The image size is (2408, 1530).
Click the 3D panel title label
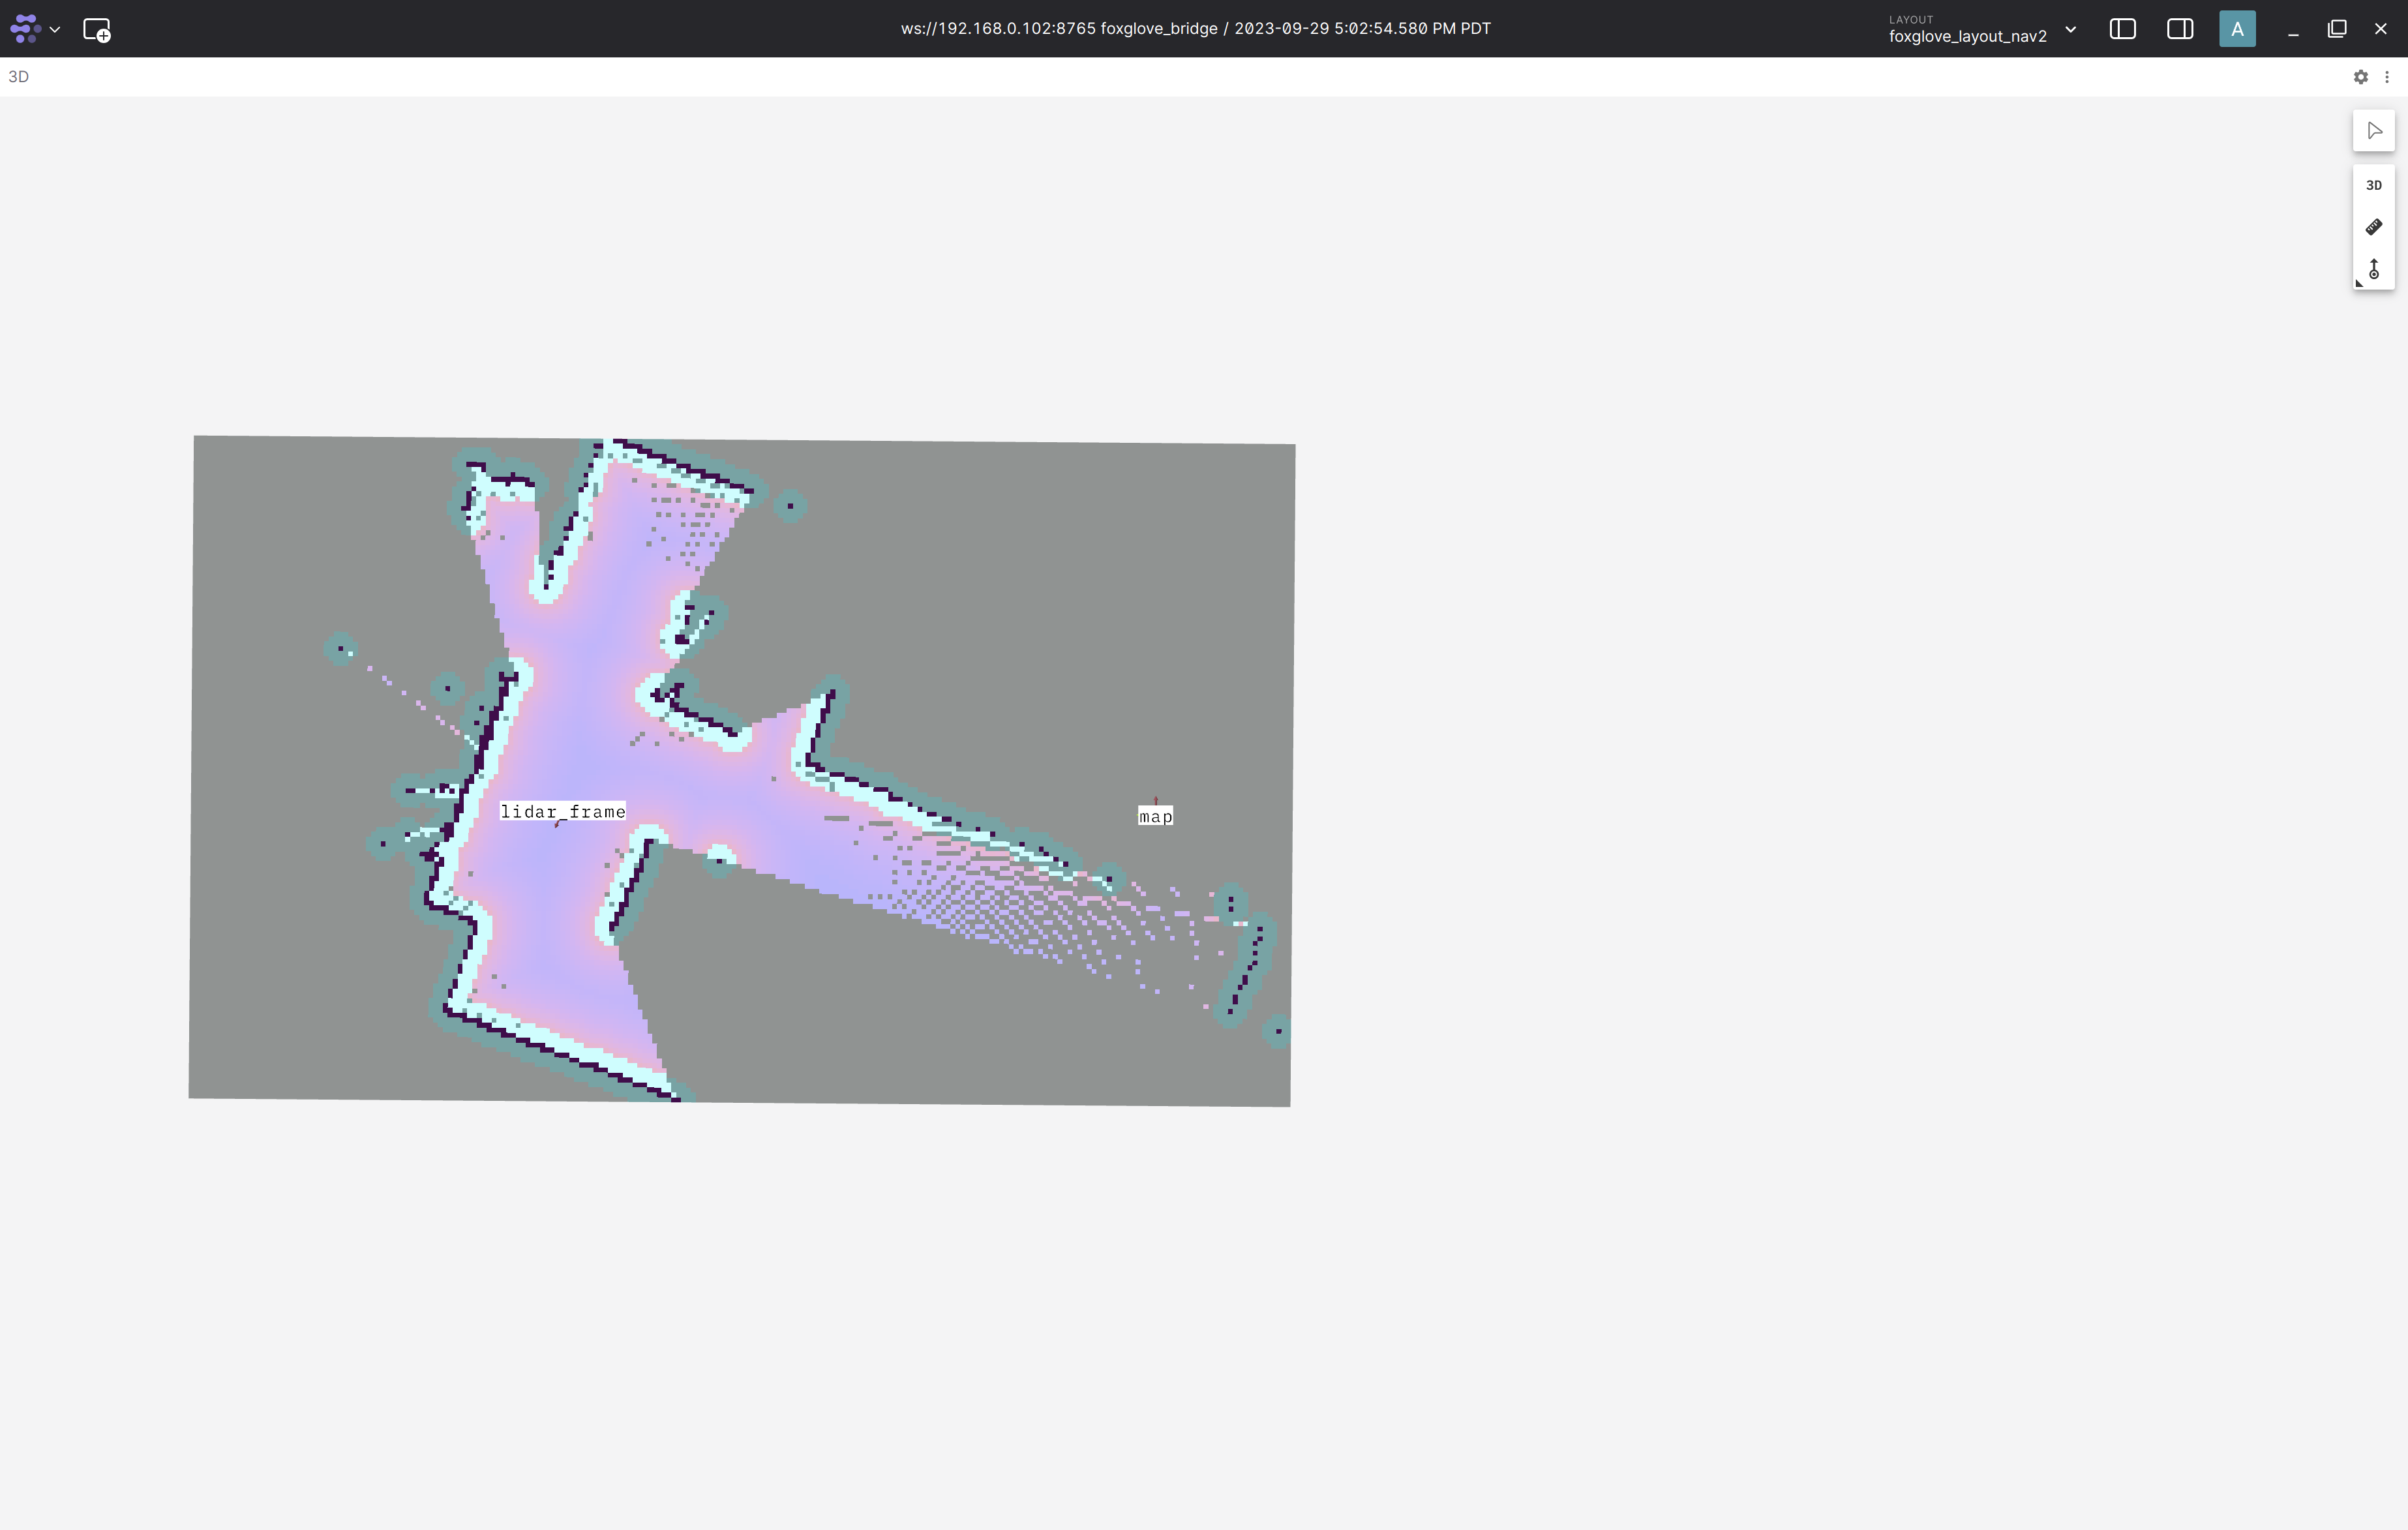tap(18, 77)
